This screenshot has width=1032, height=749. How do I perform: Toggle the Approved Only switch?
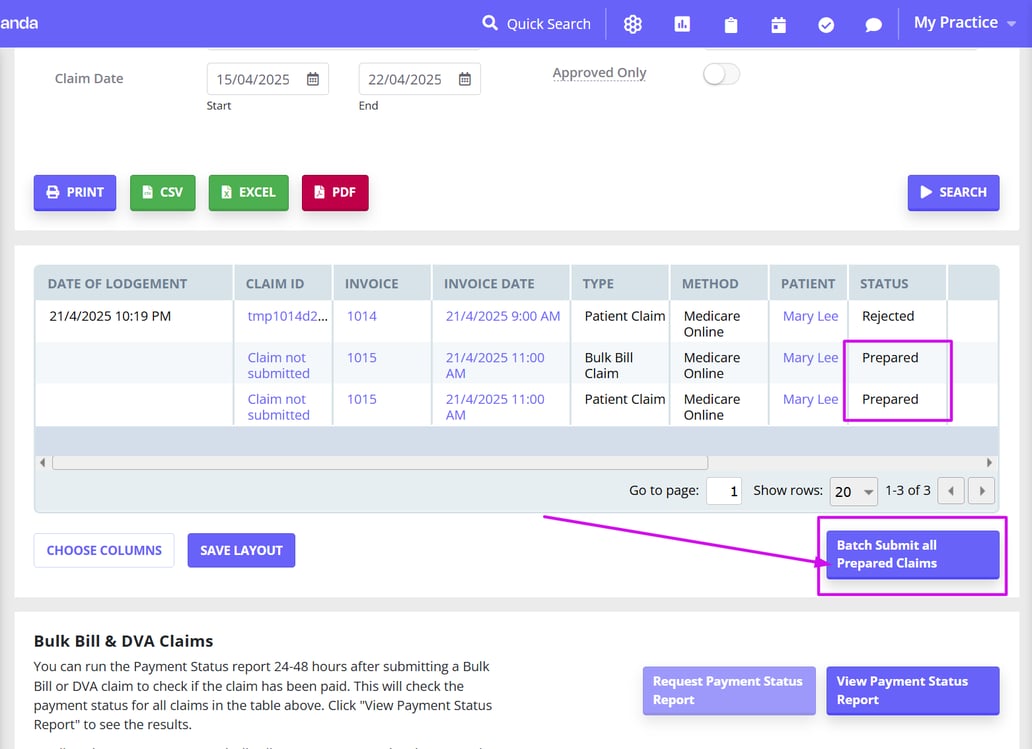[721, 74]
